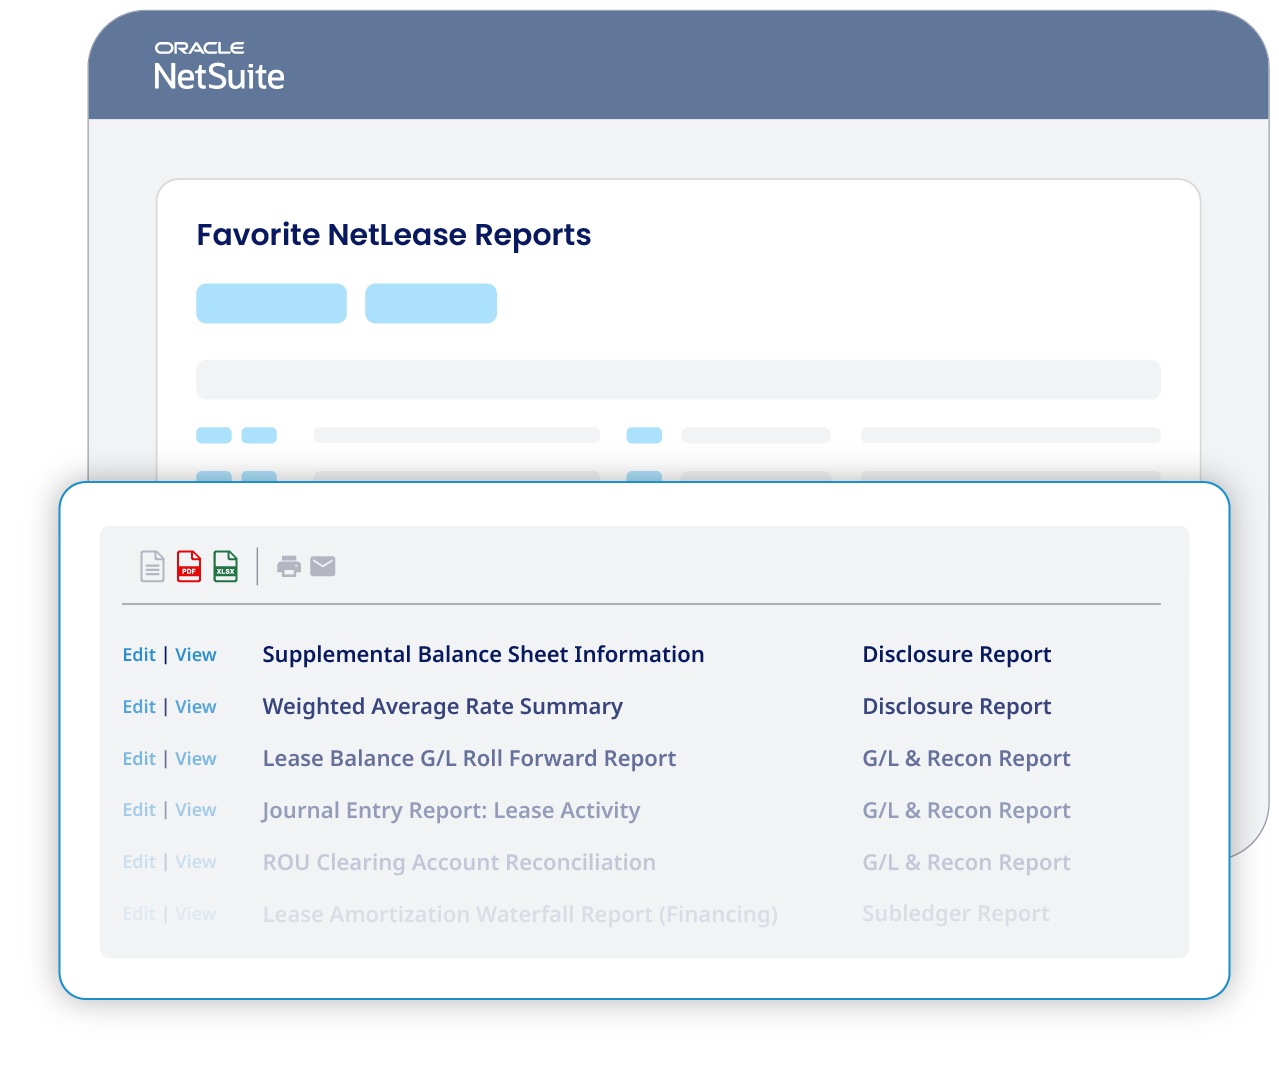
Task: Click the 'Subledger Report' type text
Action: coord(956,914)
